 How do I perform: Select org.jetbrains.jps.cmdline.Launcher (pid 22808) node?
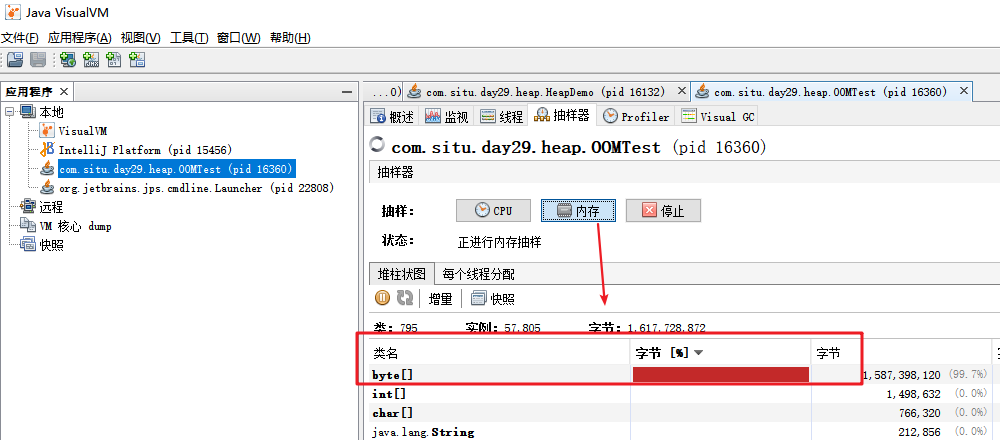[196, 188]
